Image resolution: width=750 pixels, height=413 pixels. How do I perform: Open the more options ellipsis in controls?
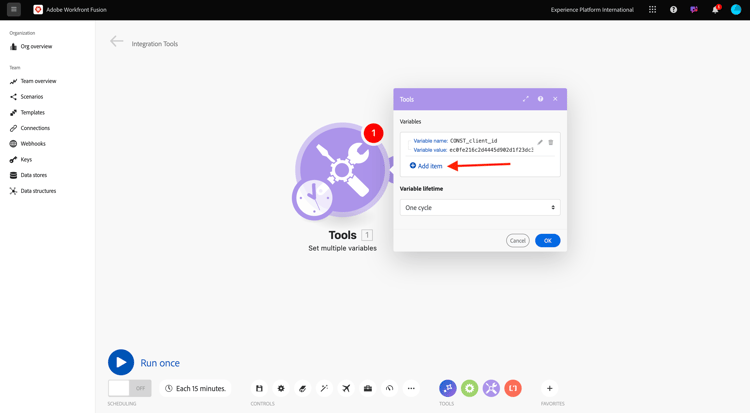coord(411,389)
